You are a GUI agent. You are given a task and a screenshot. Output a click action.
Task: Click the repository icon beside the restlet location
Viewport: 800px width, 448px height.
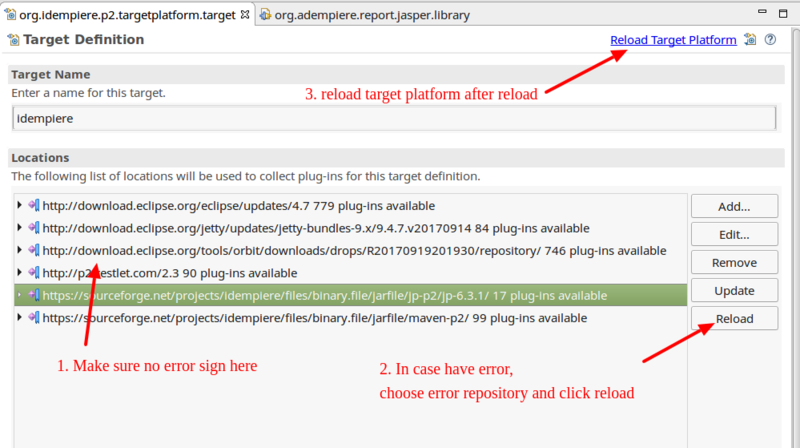coord(34,273)
